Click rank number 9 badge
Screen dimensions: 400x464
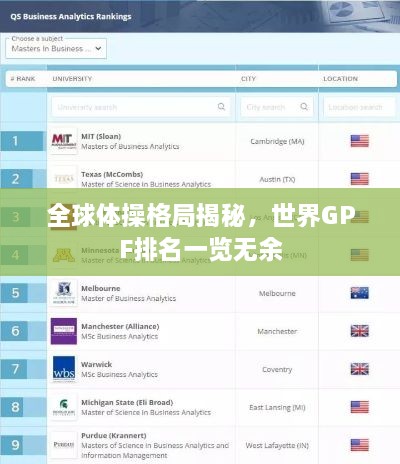click(x=12, y=445)
